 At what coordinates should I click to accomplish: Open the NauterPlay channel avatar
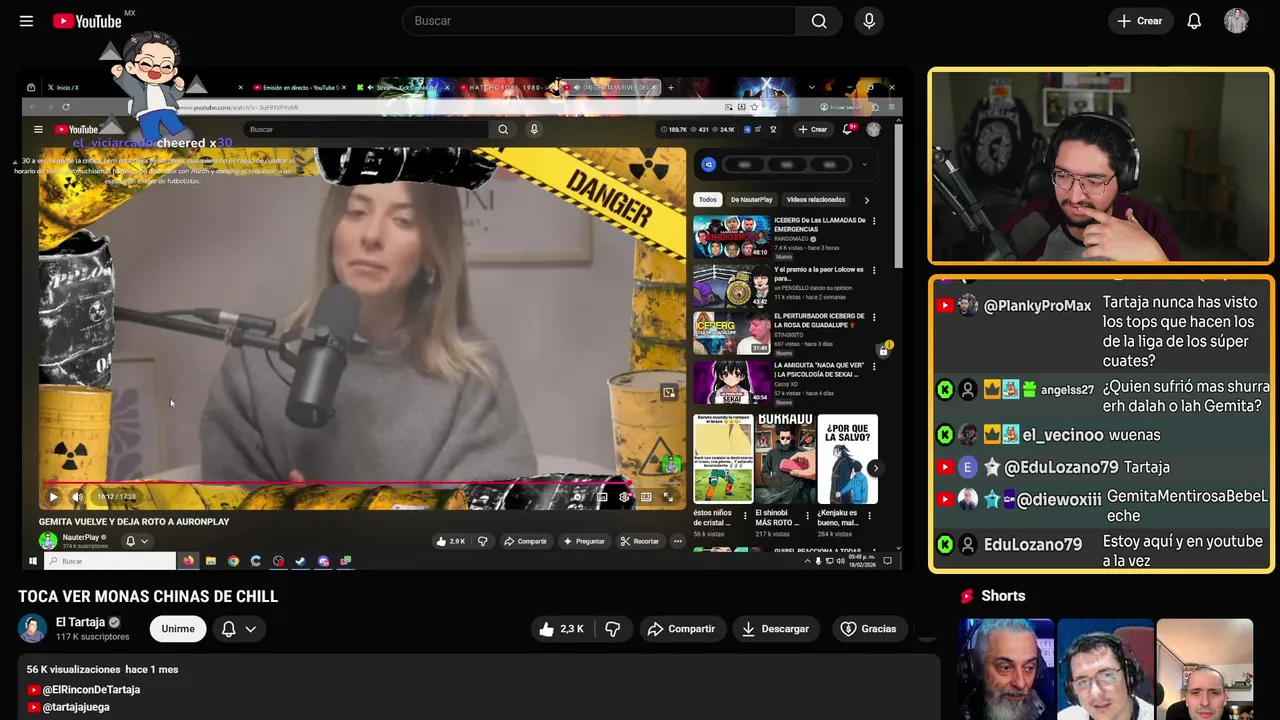pos(47,541)
